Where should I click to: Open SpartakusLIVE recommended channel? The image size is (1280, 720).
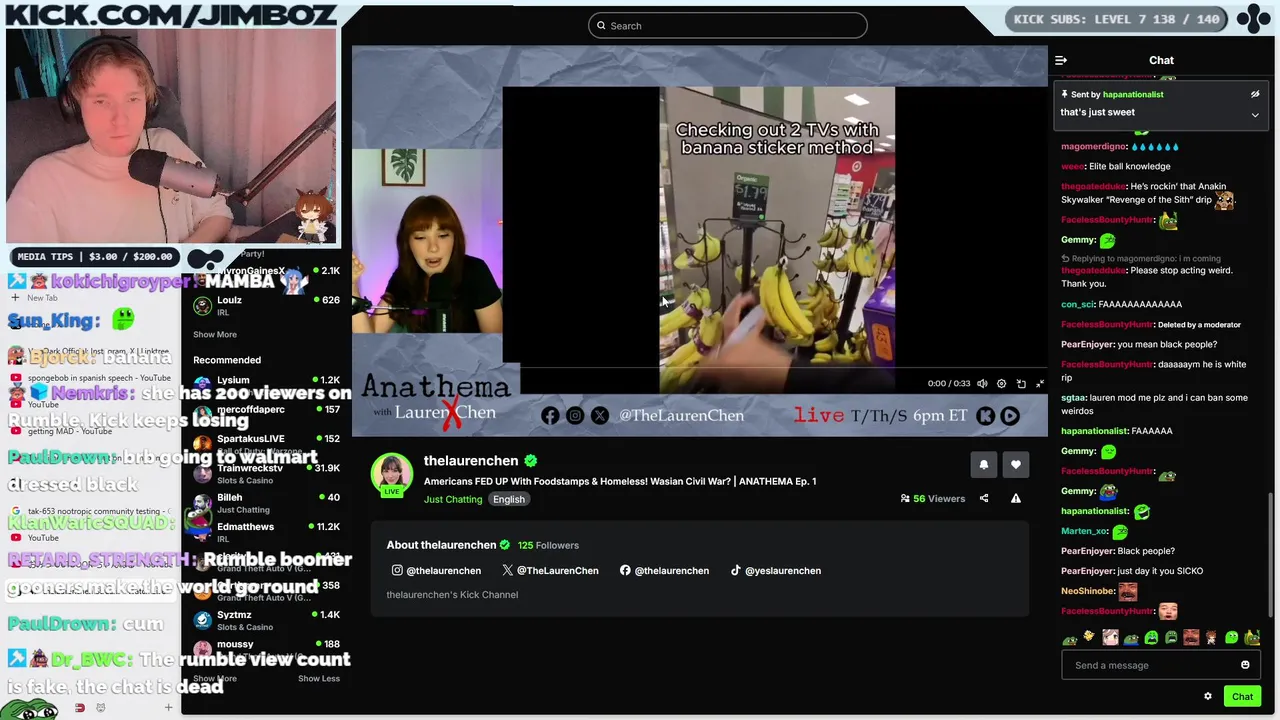265,443
